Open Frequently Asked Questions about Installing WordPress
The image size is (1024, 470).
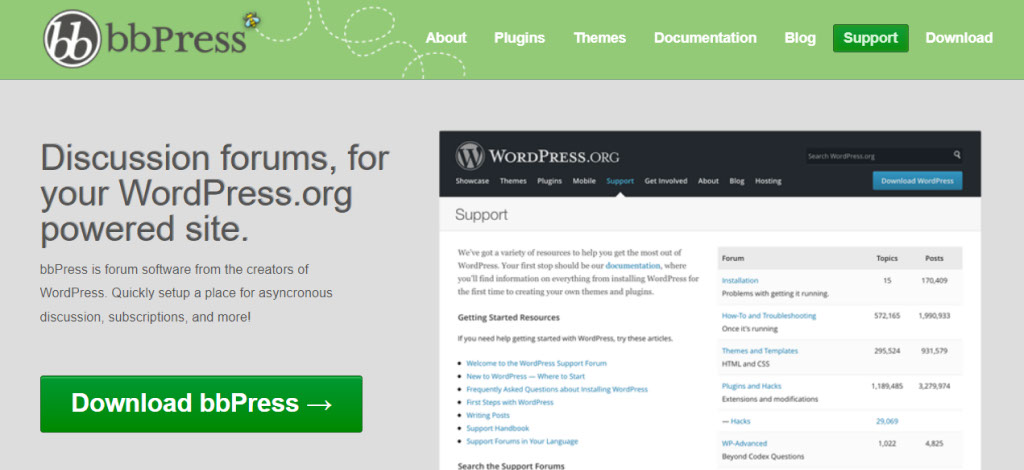[557, 389]
